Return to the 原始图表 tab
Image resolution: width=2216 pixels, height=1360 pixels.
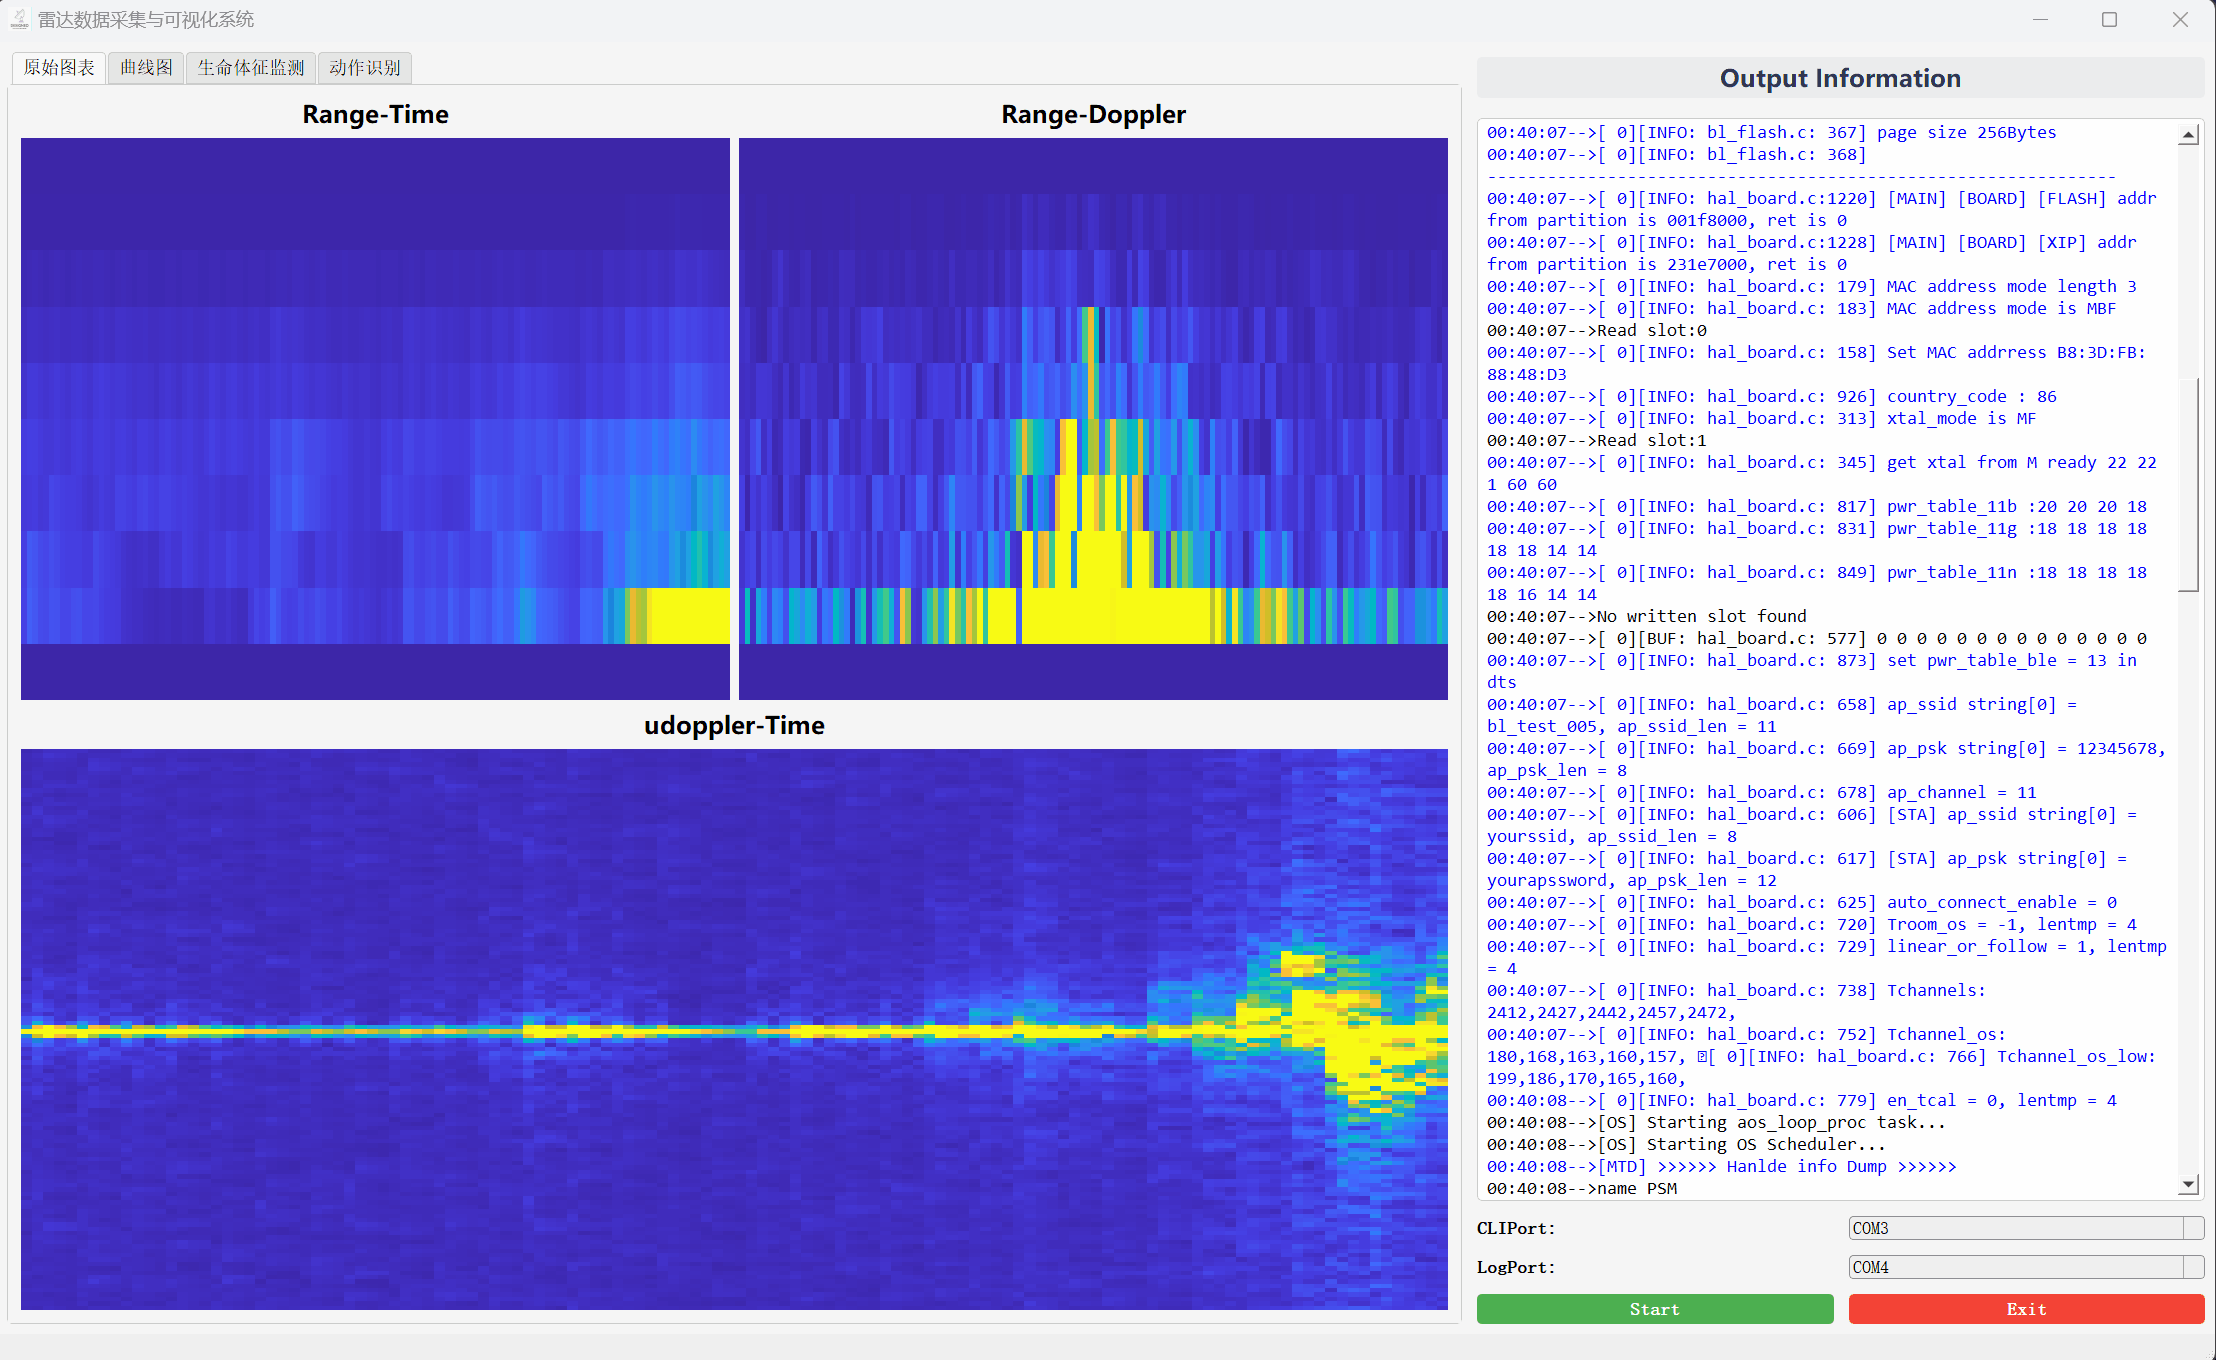coord(58,67)
